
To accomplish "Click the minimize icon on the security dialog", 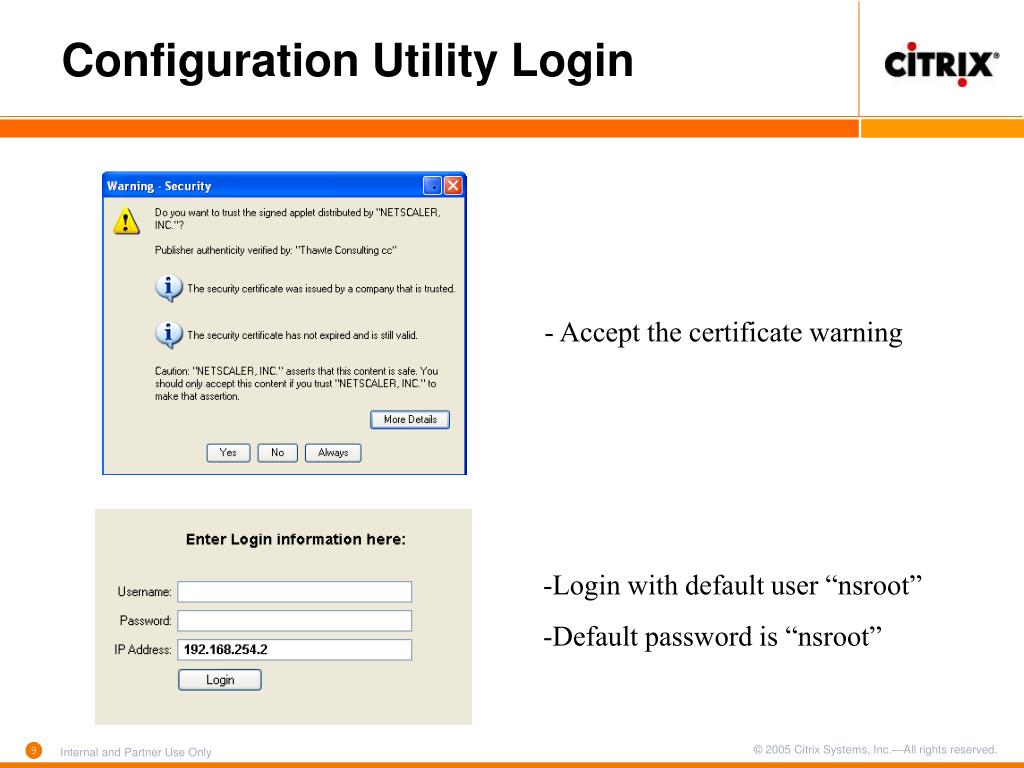I will pos(432,185).
